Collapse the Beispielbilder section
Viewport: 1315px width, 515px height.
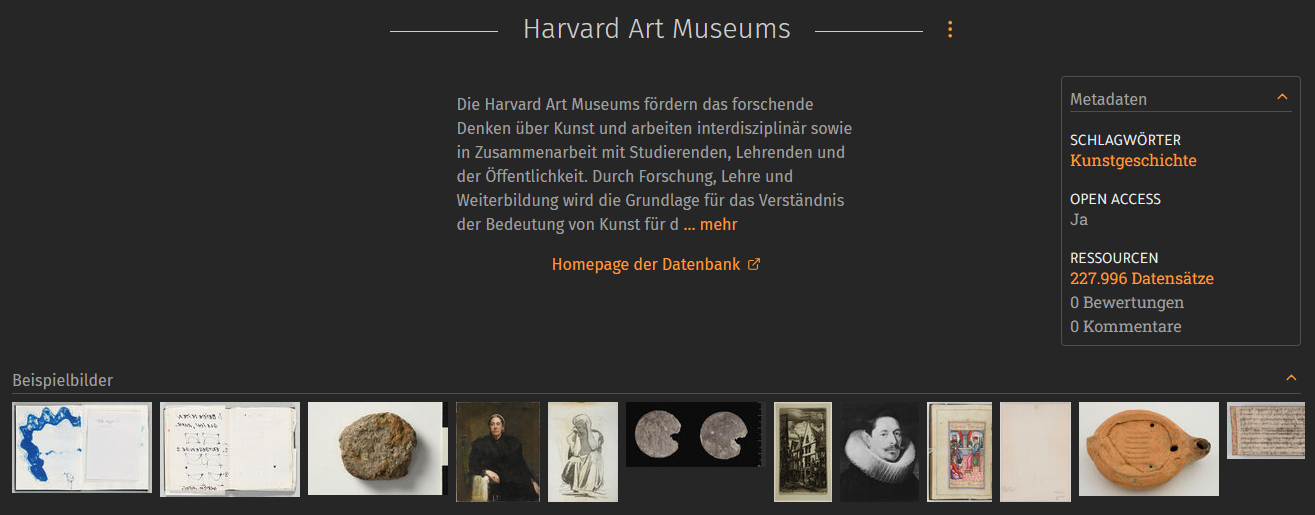click(1291, 378)
